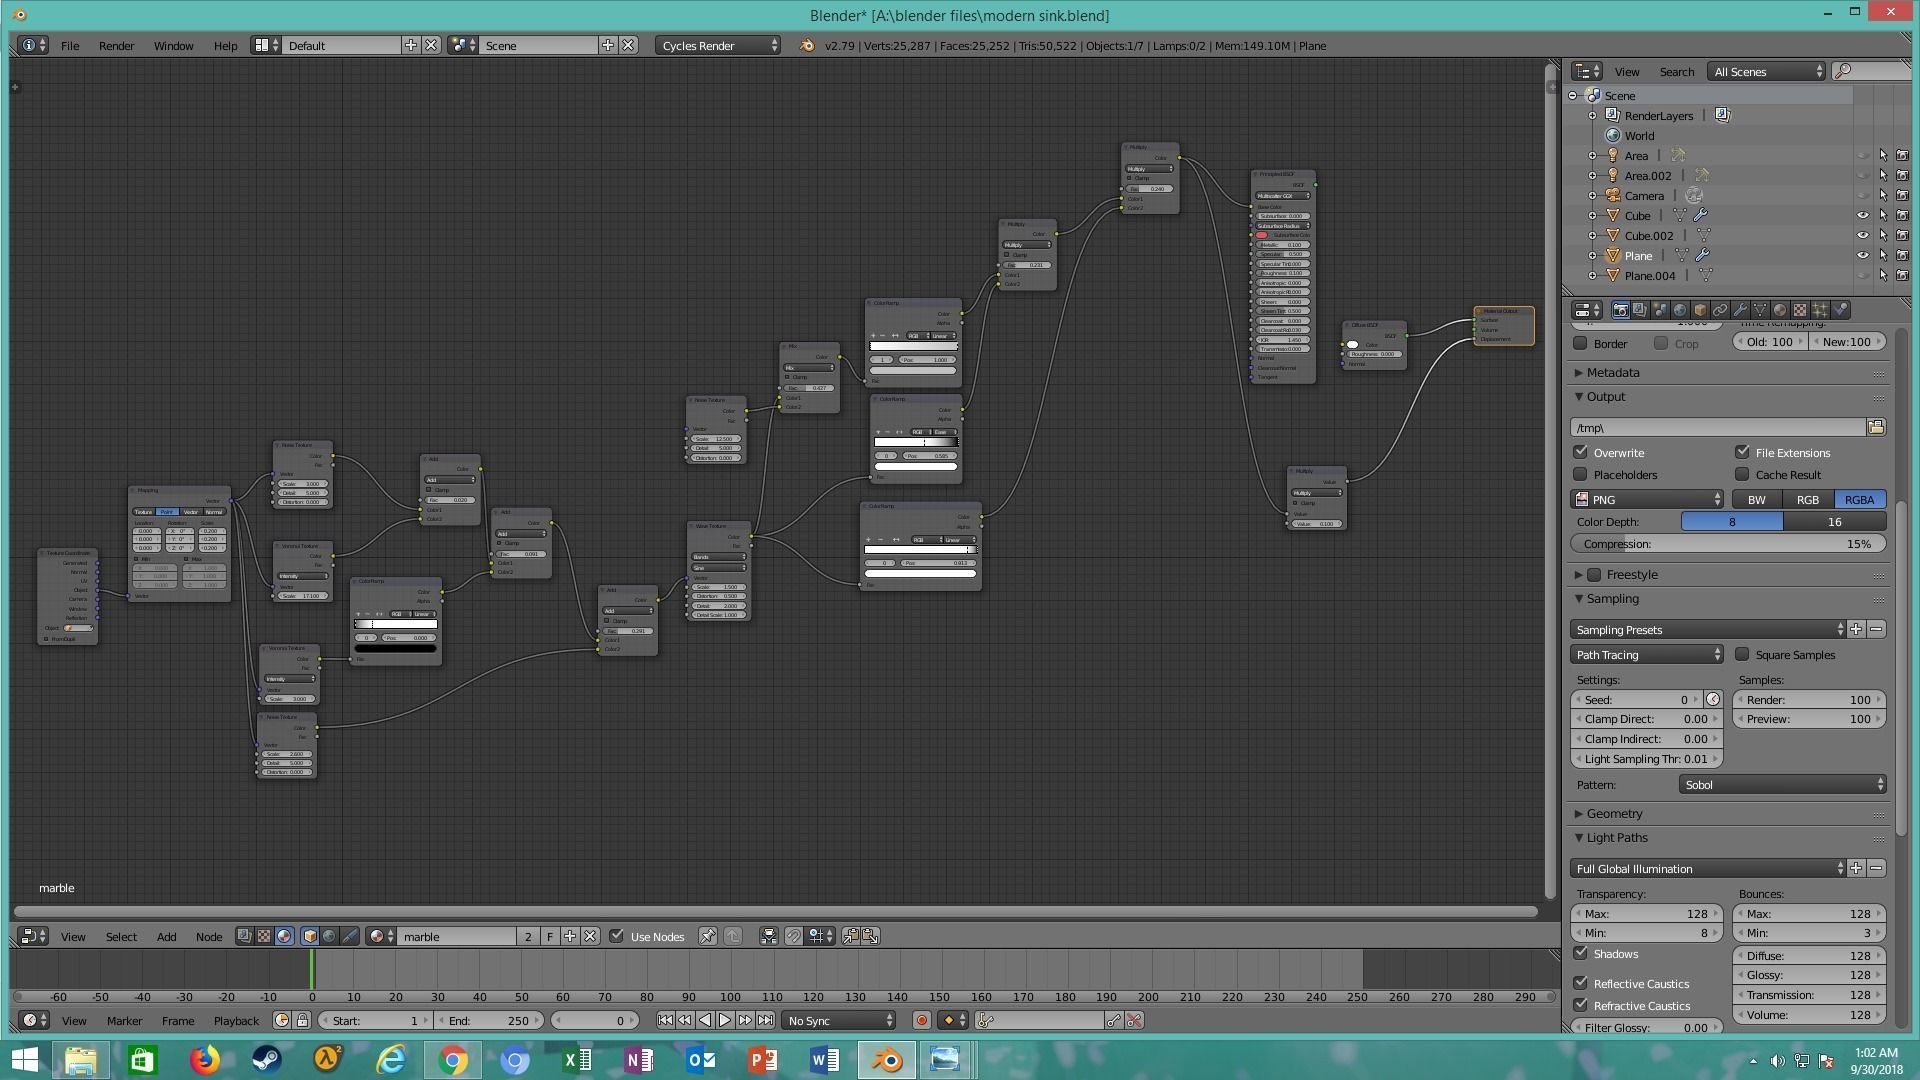Open the Path Tracing integrator dropdown
The image size is (1920, 1080).
[x=1646, y=655]
